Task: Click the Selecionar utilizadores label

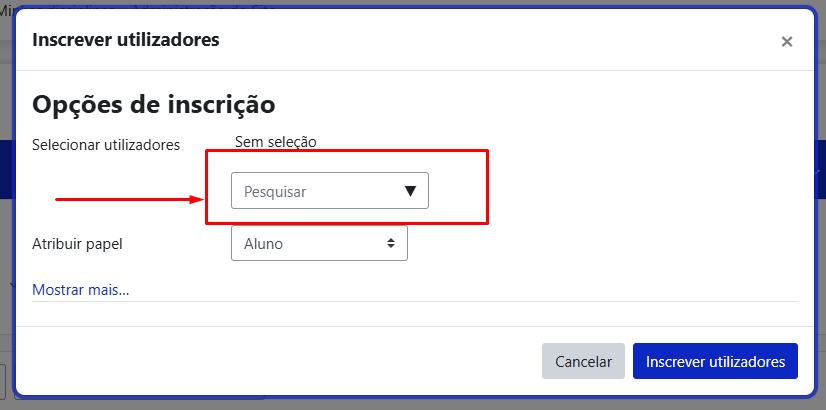Action: pos(106,145)
